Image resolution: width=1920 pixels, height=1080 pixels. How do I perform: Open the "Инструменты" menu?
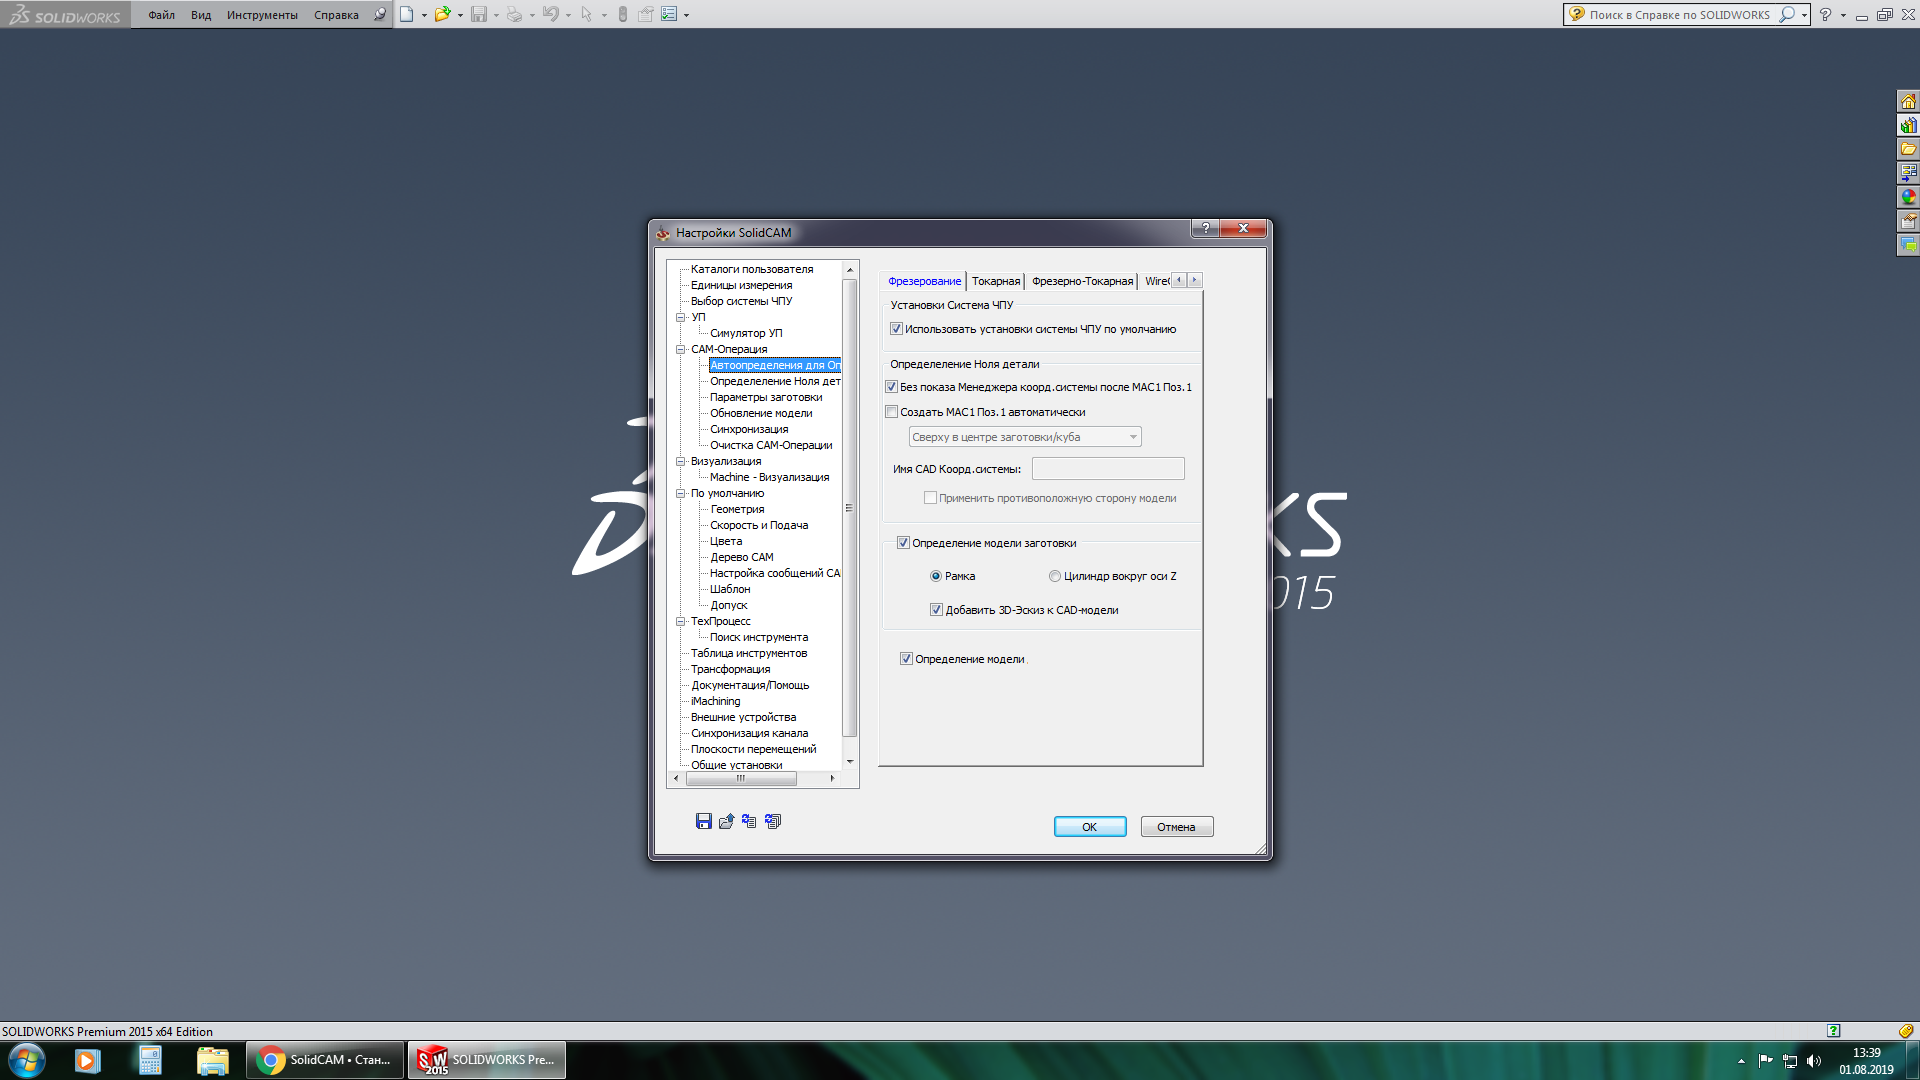262,15
